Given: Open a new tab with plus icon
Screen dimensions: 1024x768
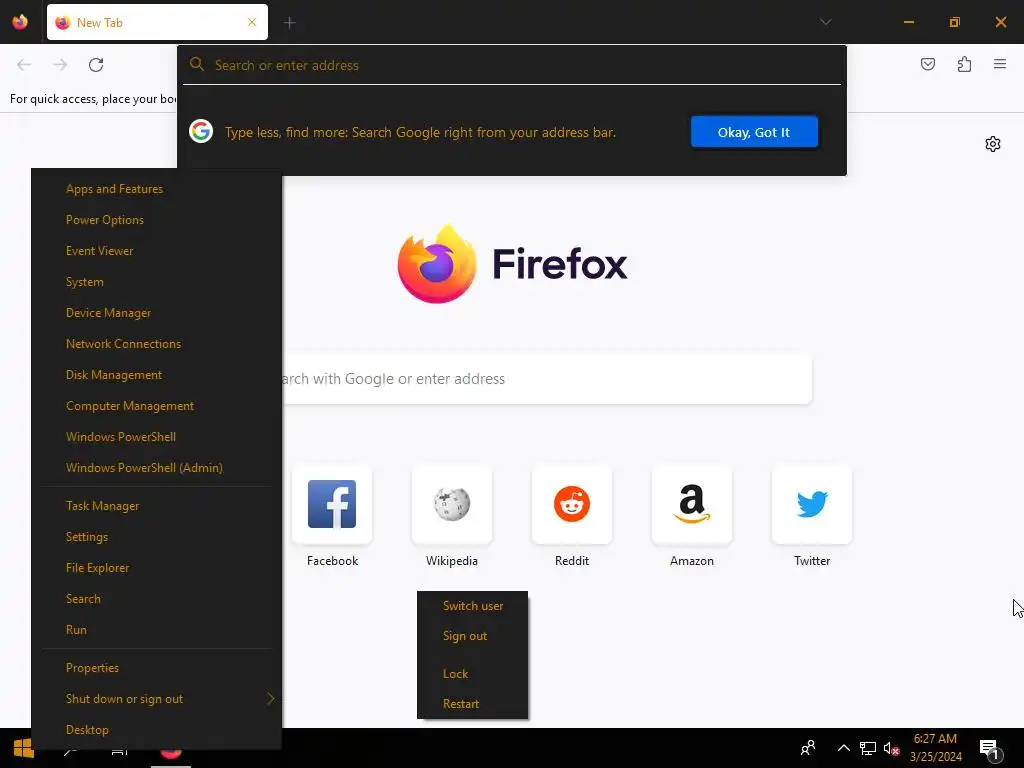Looking at the screenshot, I should (289, 23).
